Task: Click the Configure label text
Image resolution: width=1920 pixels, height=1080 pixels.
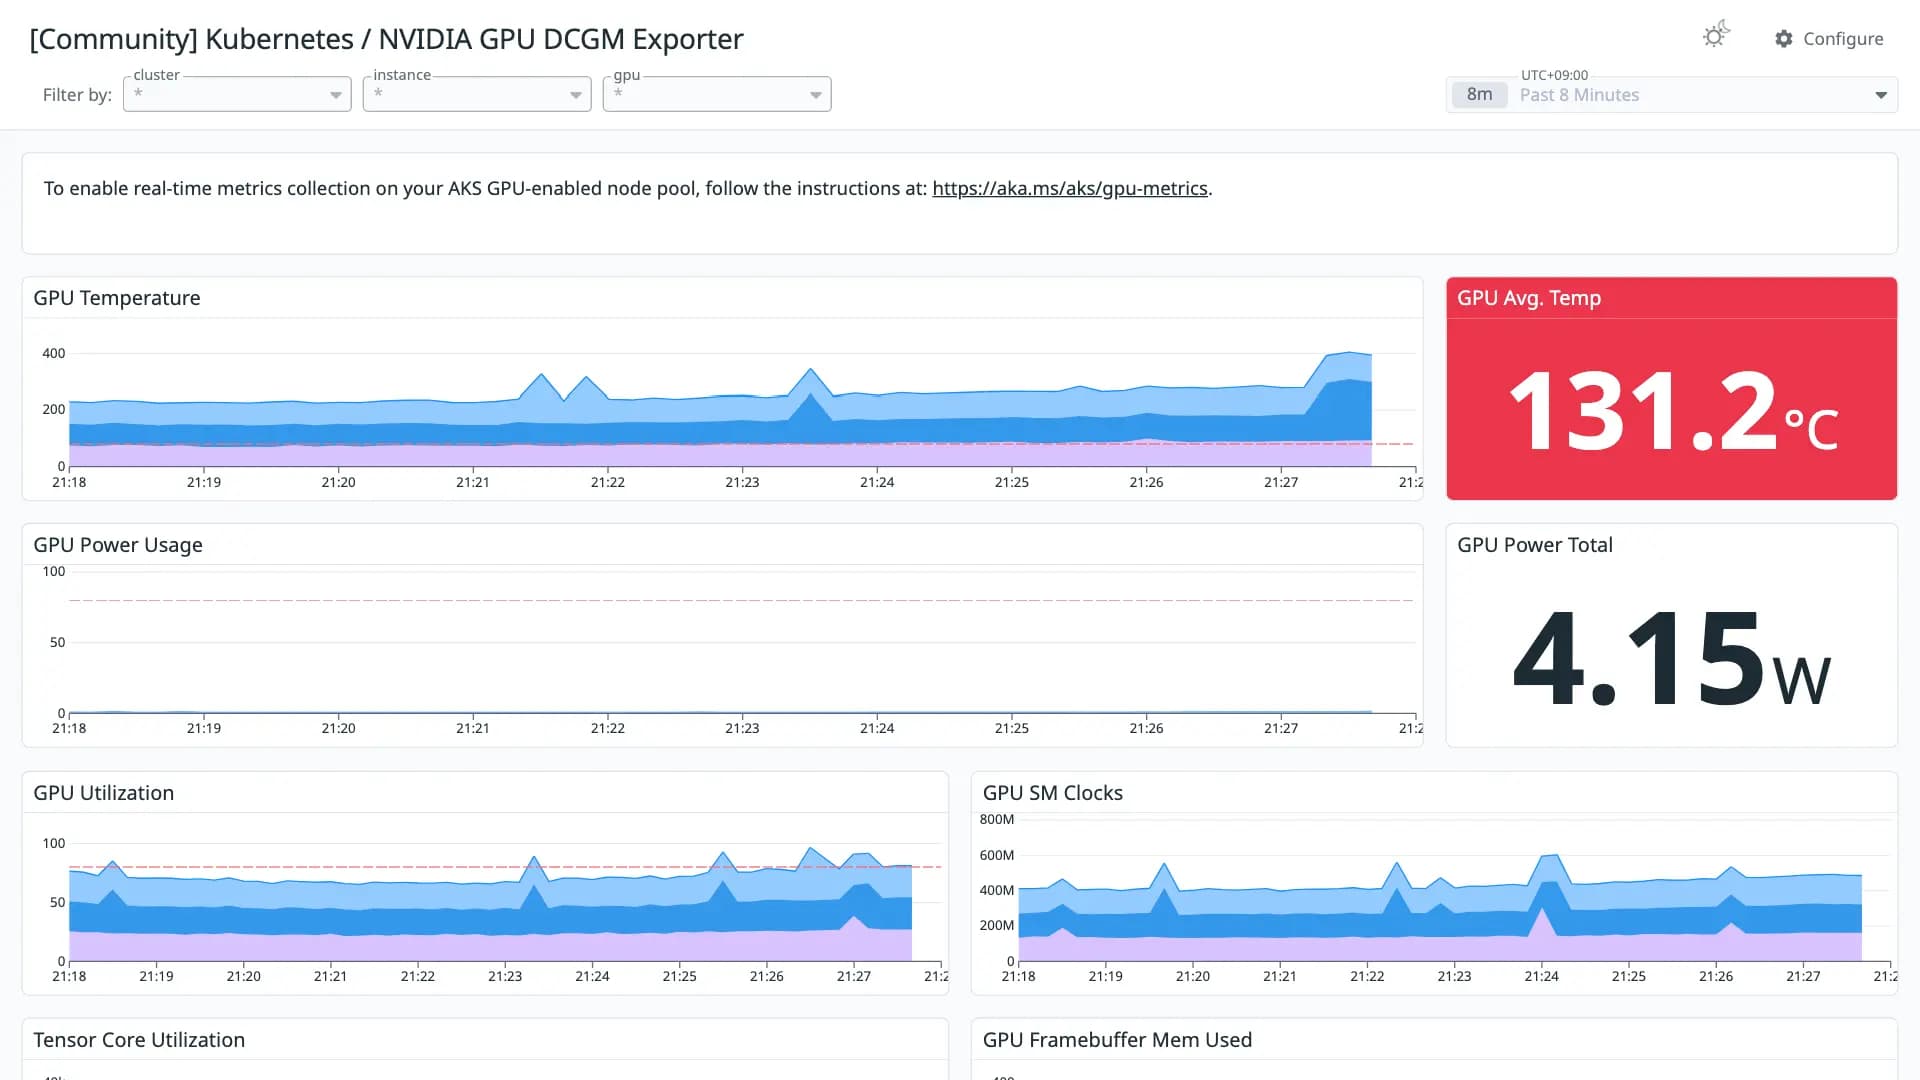Action: point(1843,38)
